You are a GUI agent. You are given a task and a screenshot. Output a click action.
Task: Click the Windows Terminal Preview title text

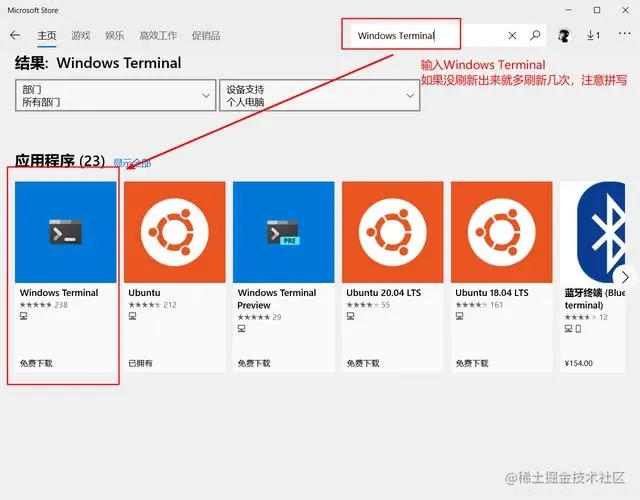click(277, 299)
